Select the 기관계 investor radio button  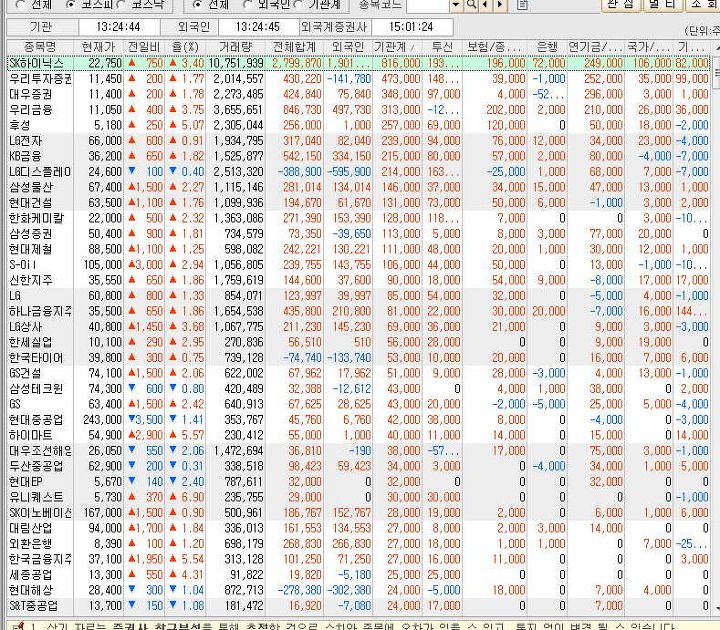[298, 5]
